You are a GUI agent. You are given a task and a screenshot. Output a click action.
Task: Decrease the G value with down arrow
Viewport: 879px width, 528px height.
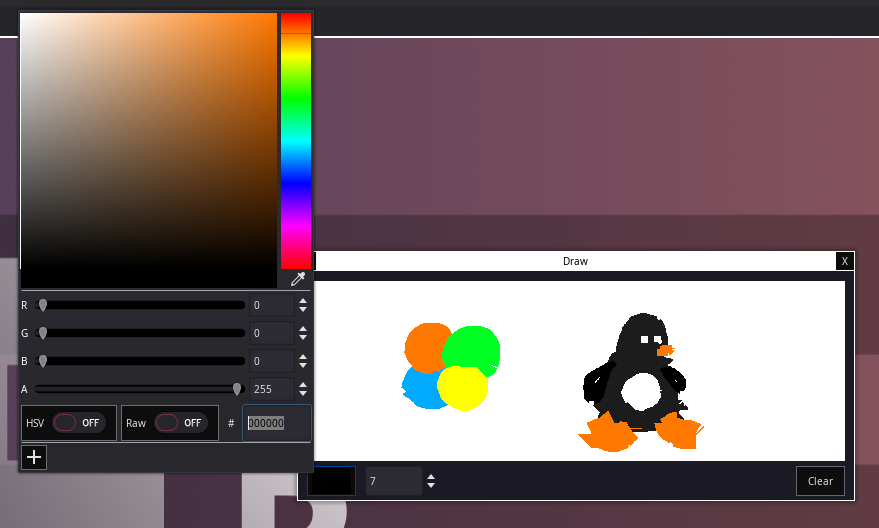click(303, 337)
